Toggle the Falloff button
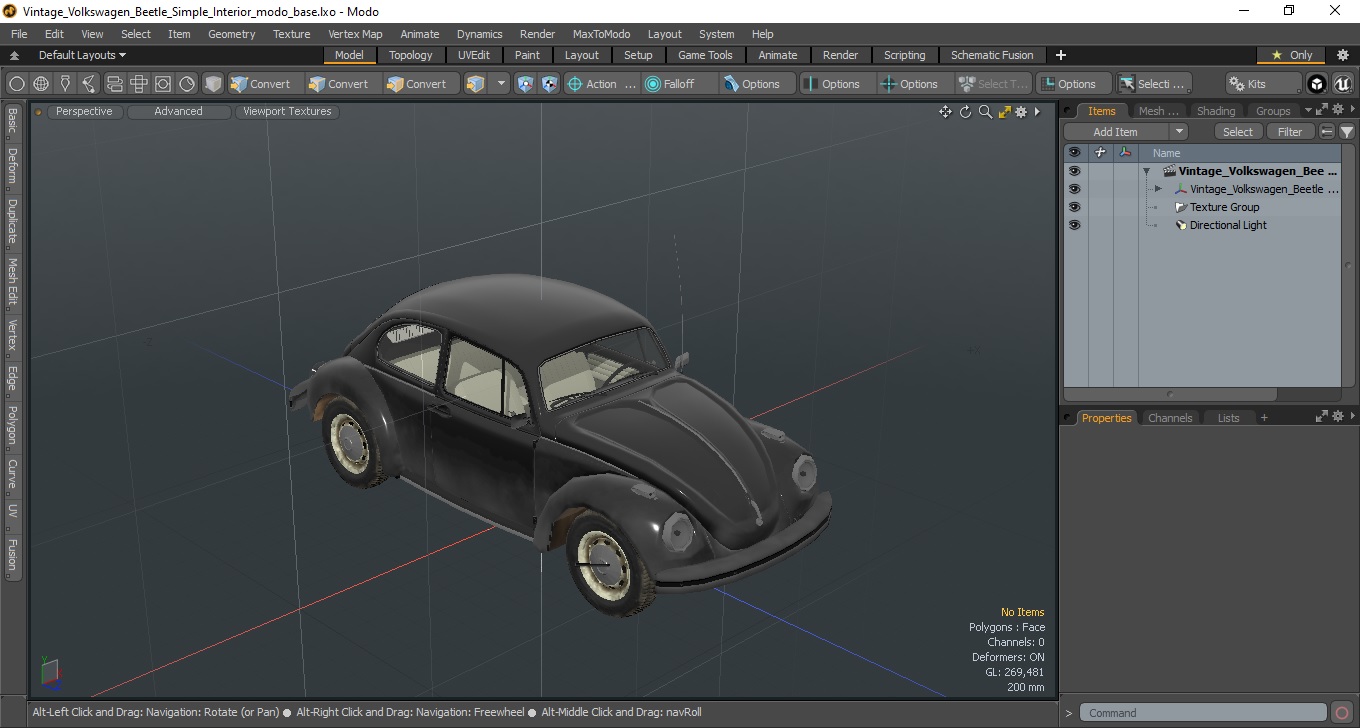The image size is (1360, 728). coord(680,84)
